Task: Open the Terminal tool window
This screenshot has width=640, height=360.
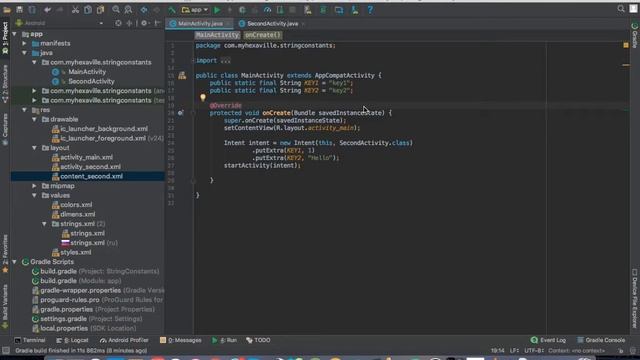Action: pyautogui.click(x=30, y=340)
